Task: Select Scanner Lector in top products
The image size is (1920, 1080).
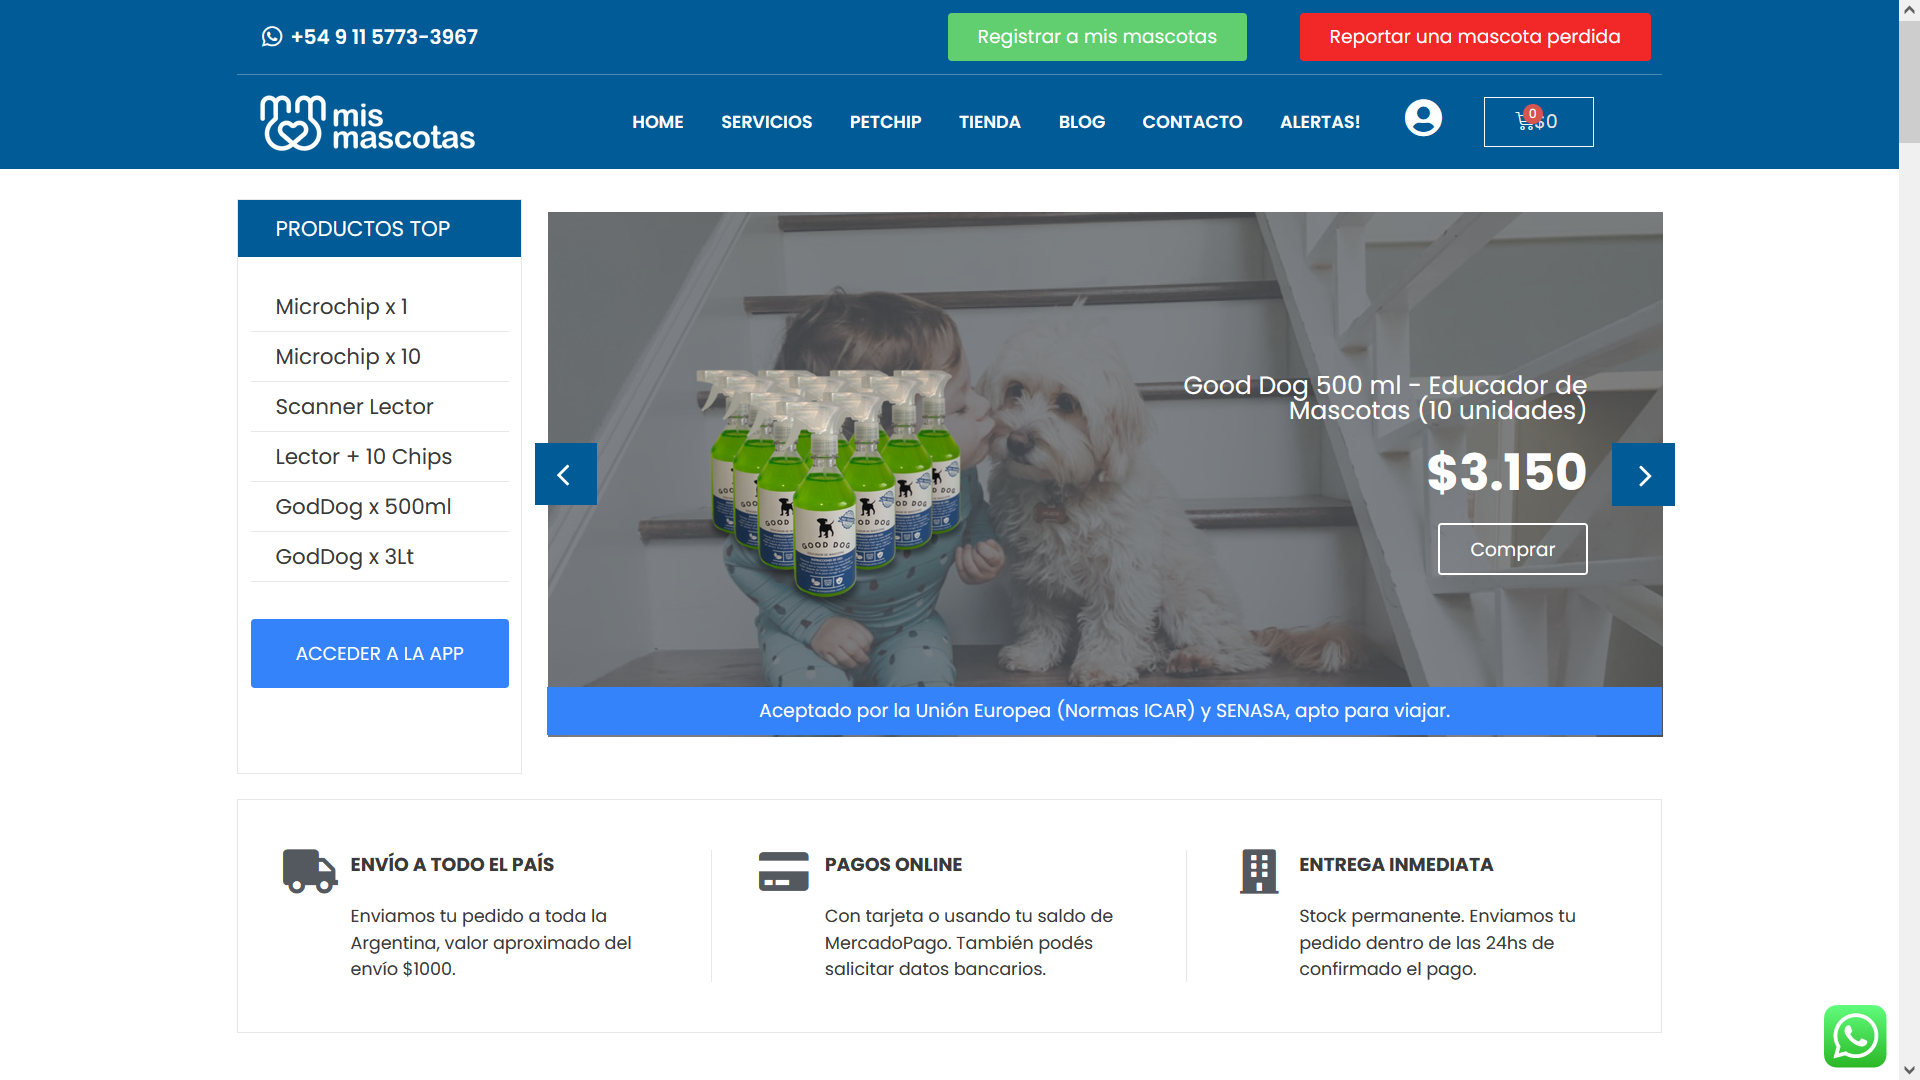Action: pyautogui.click(x=354, y=407)
